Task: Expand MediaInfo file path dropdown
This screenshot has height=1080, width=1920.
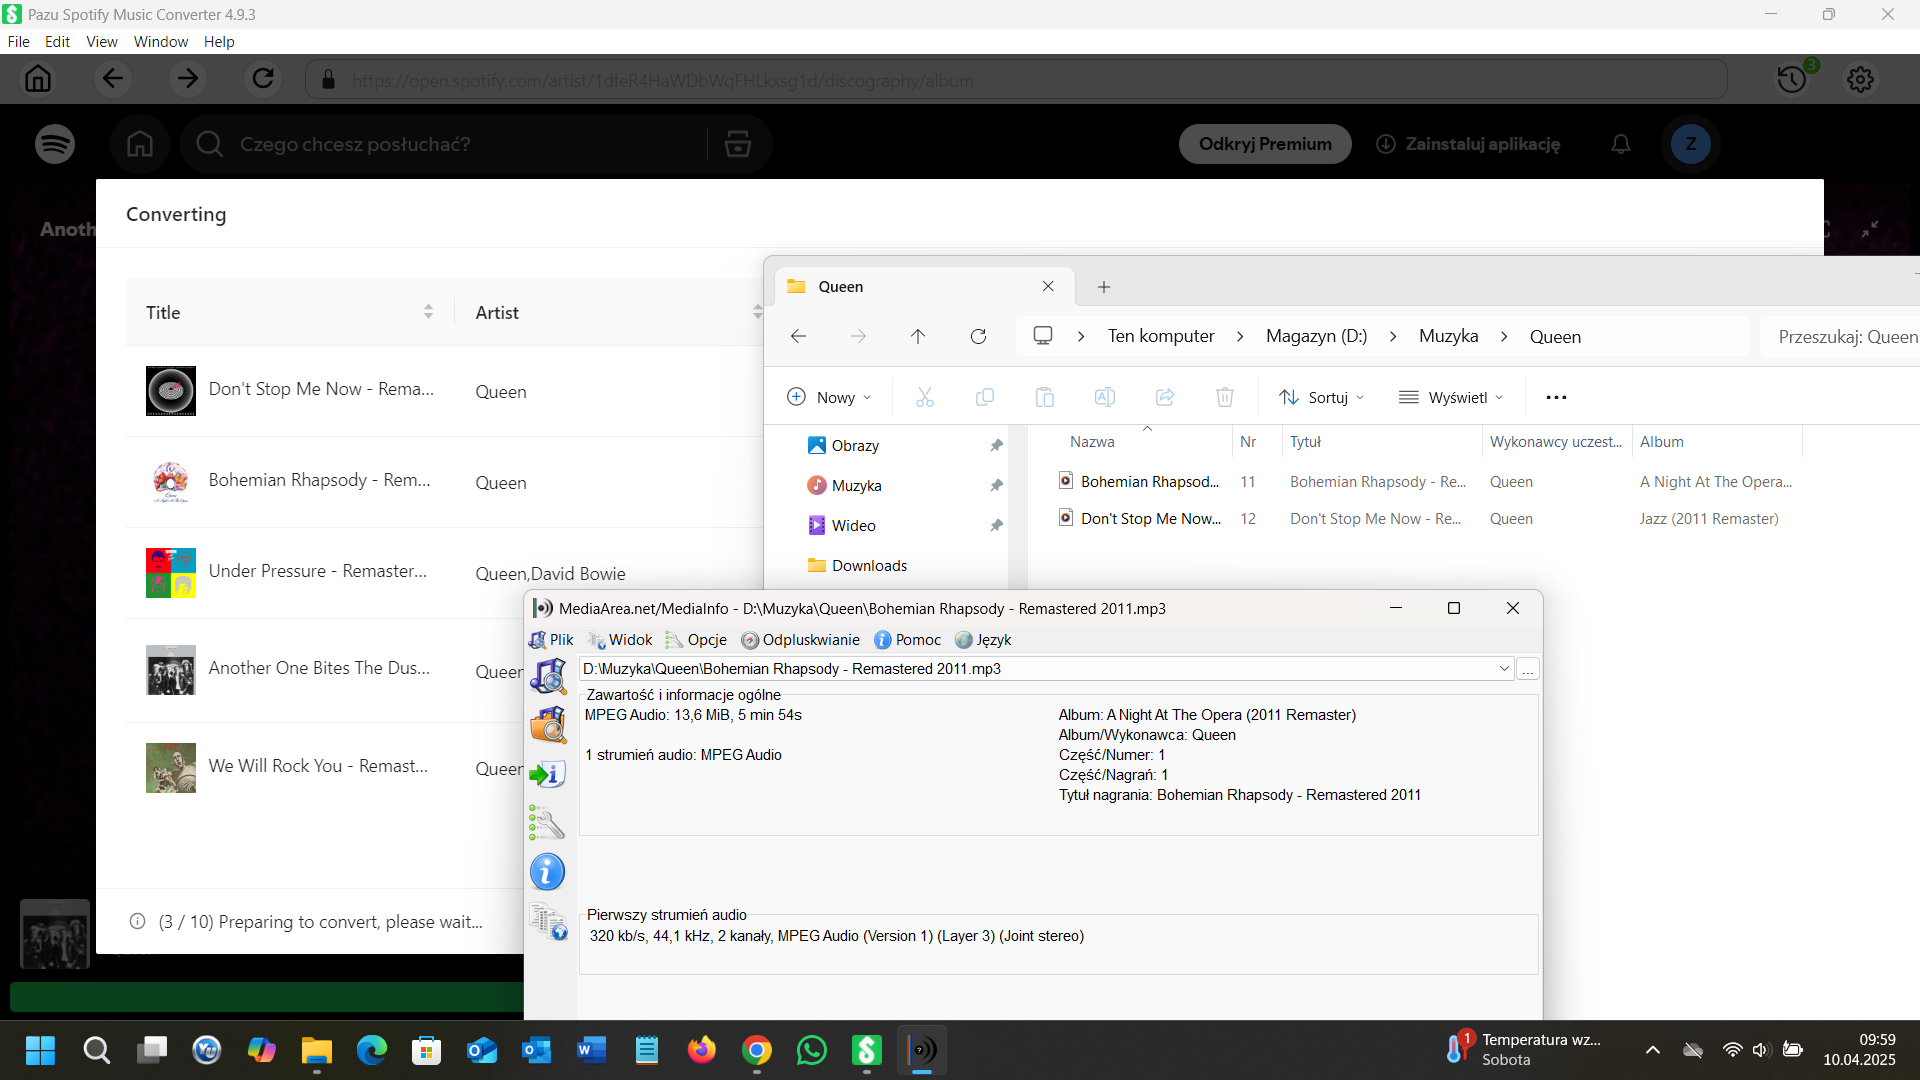Action: 1504,668
